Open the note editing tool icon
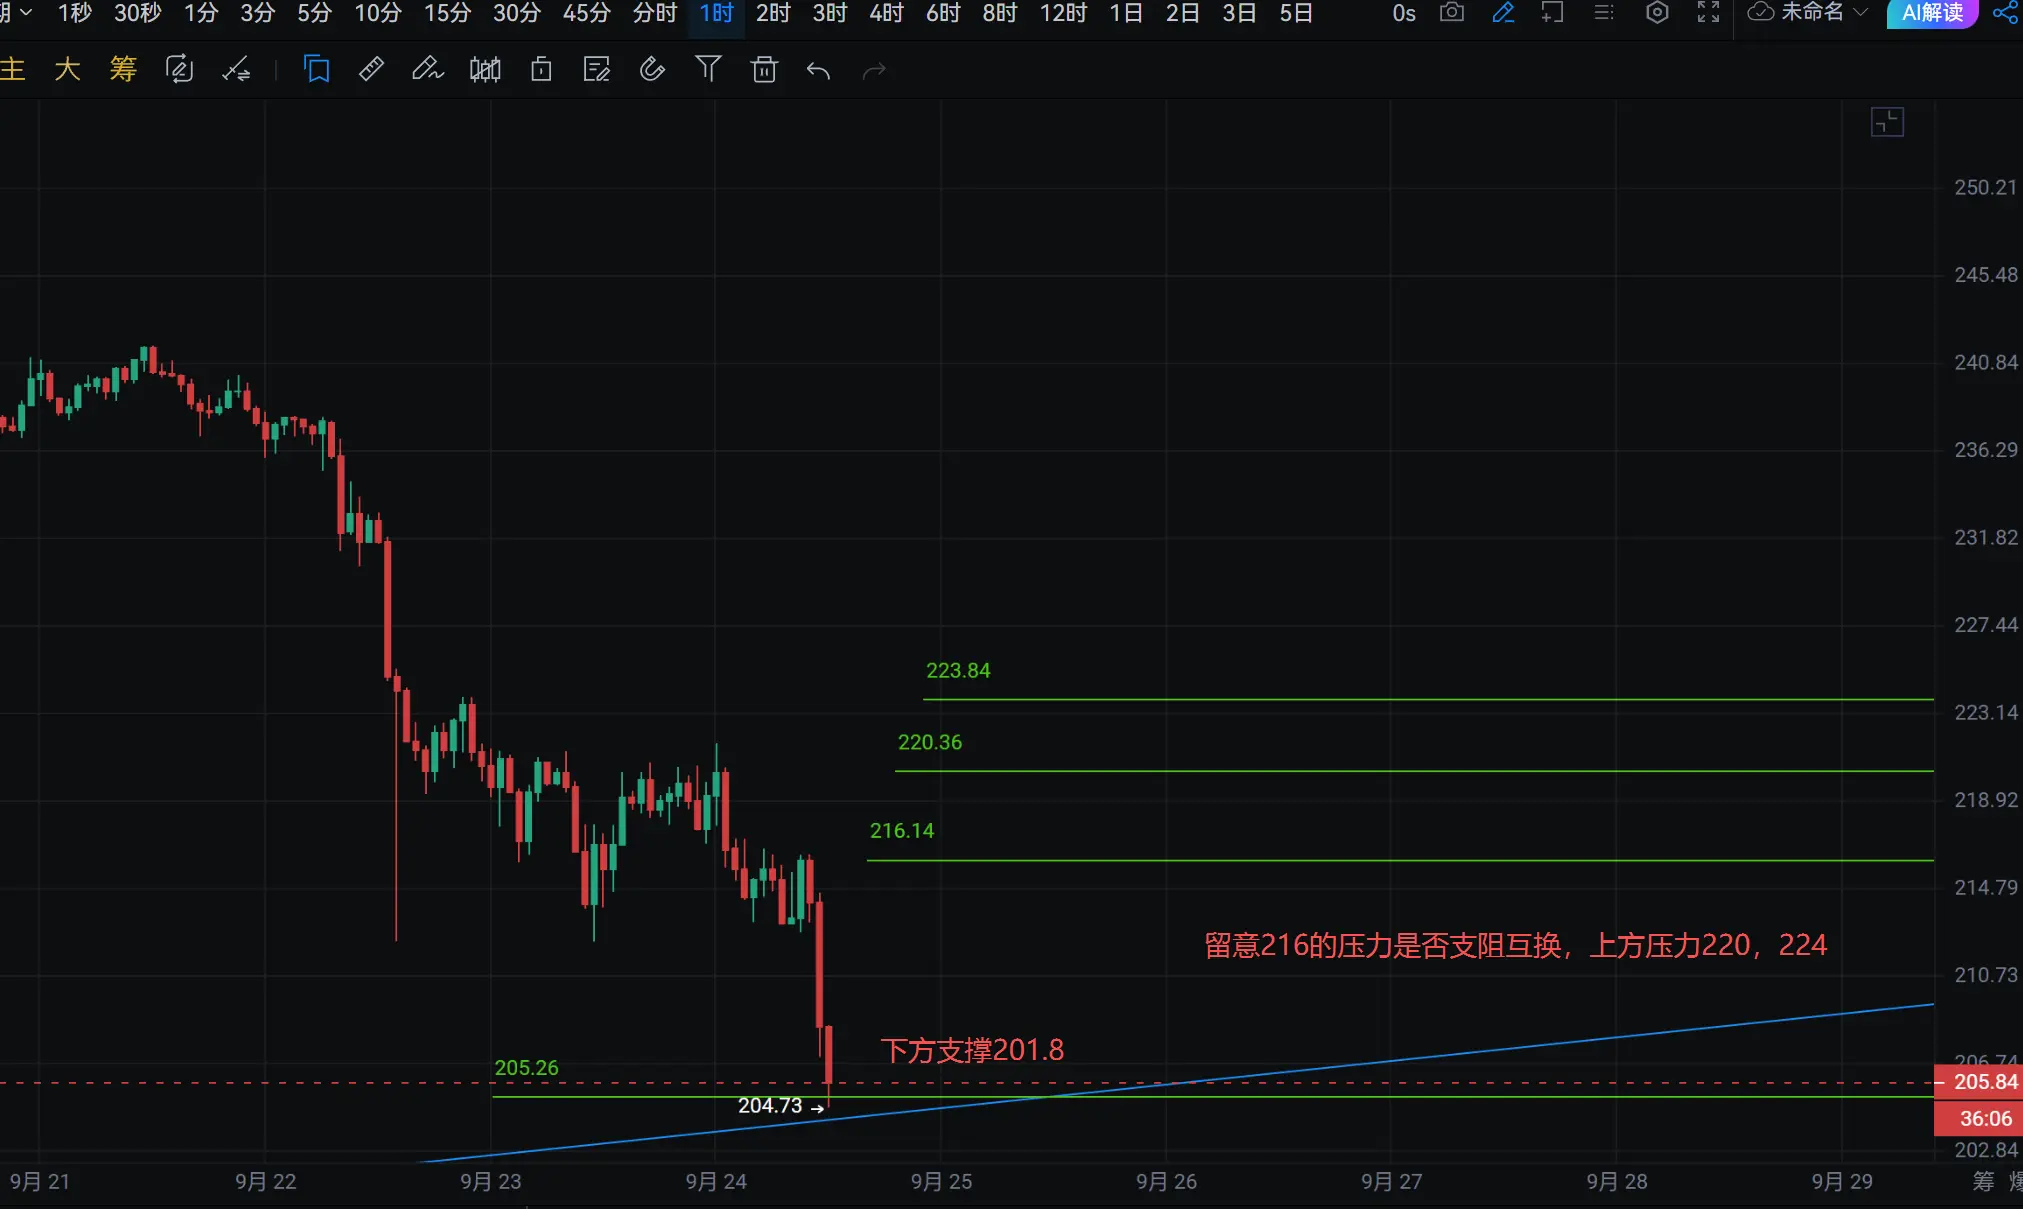Viewport: 2023px width, 1209px height. click(x=596, y=69)
